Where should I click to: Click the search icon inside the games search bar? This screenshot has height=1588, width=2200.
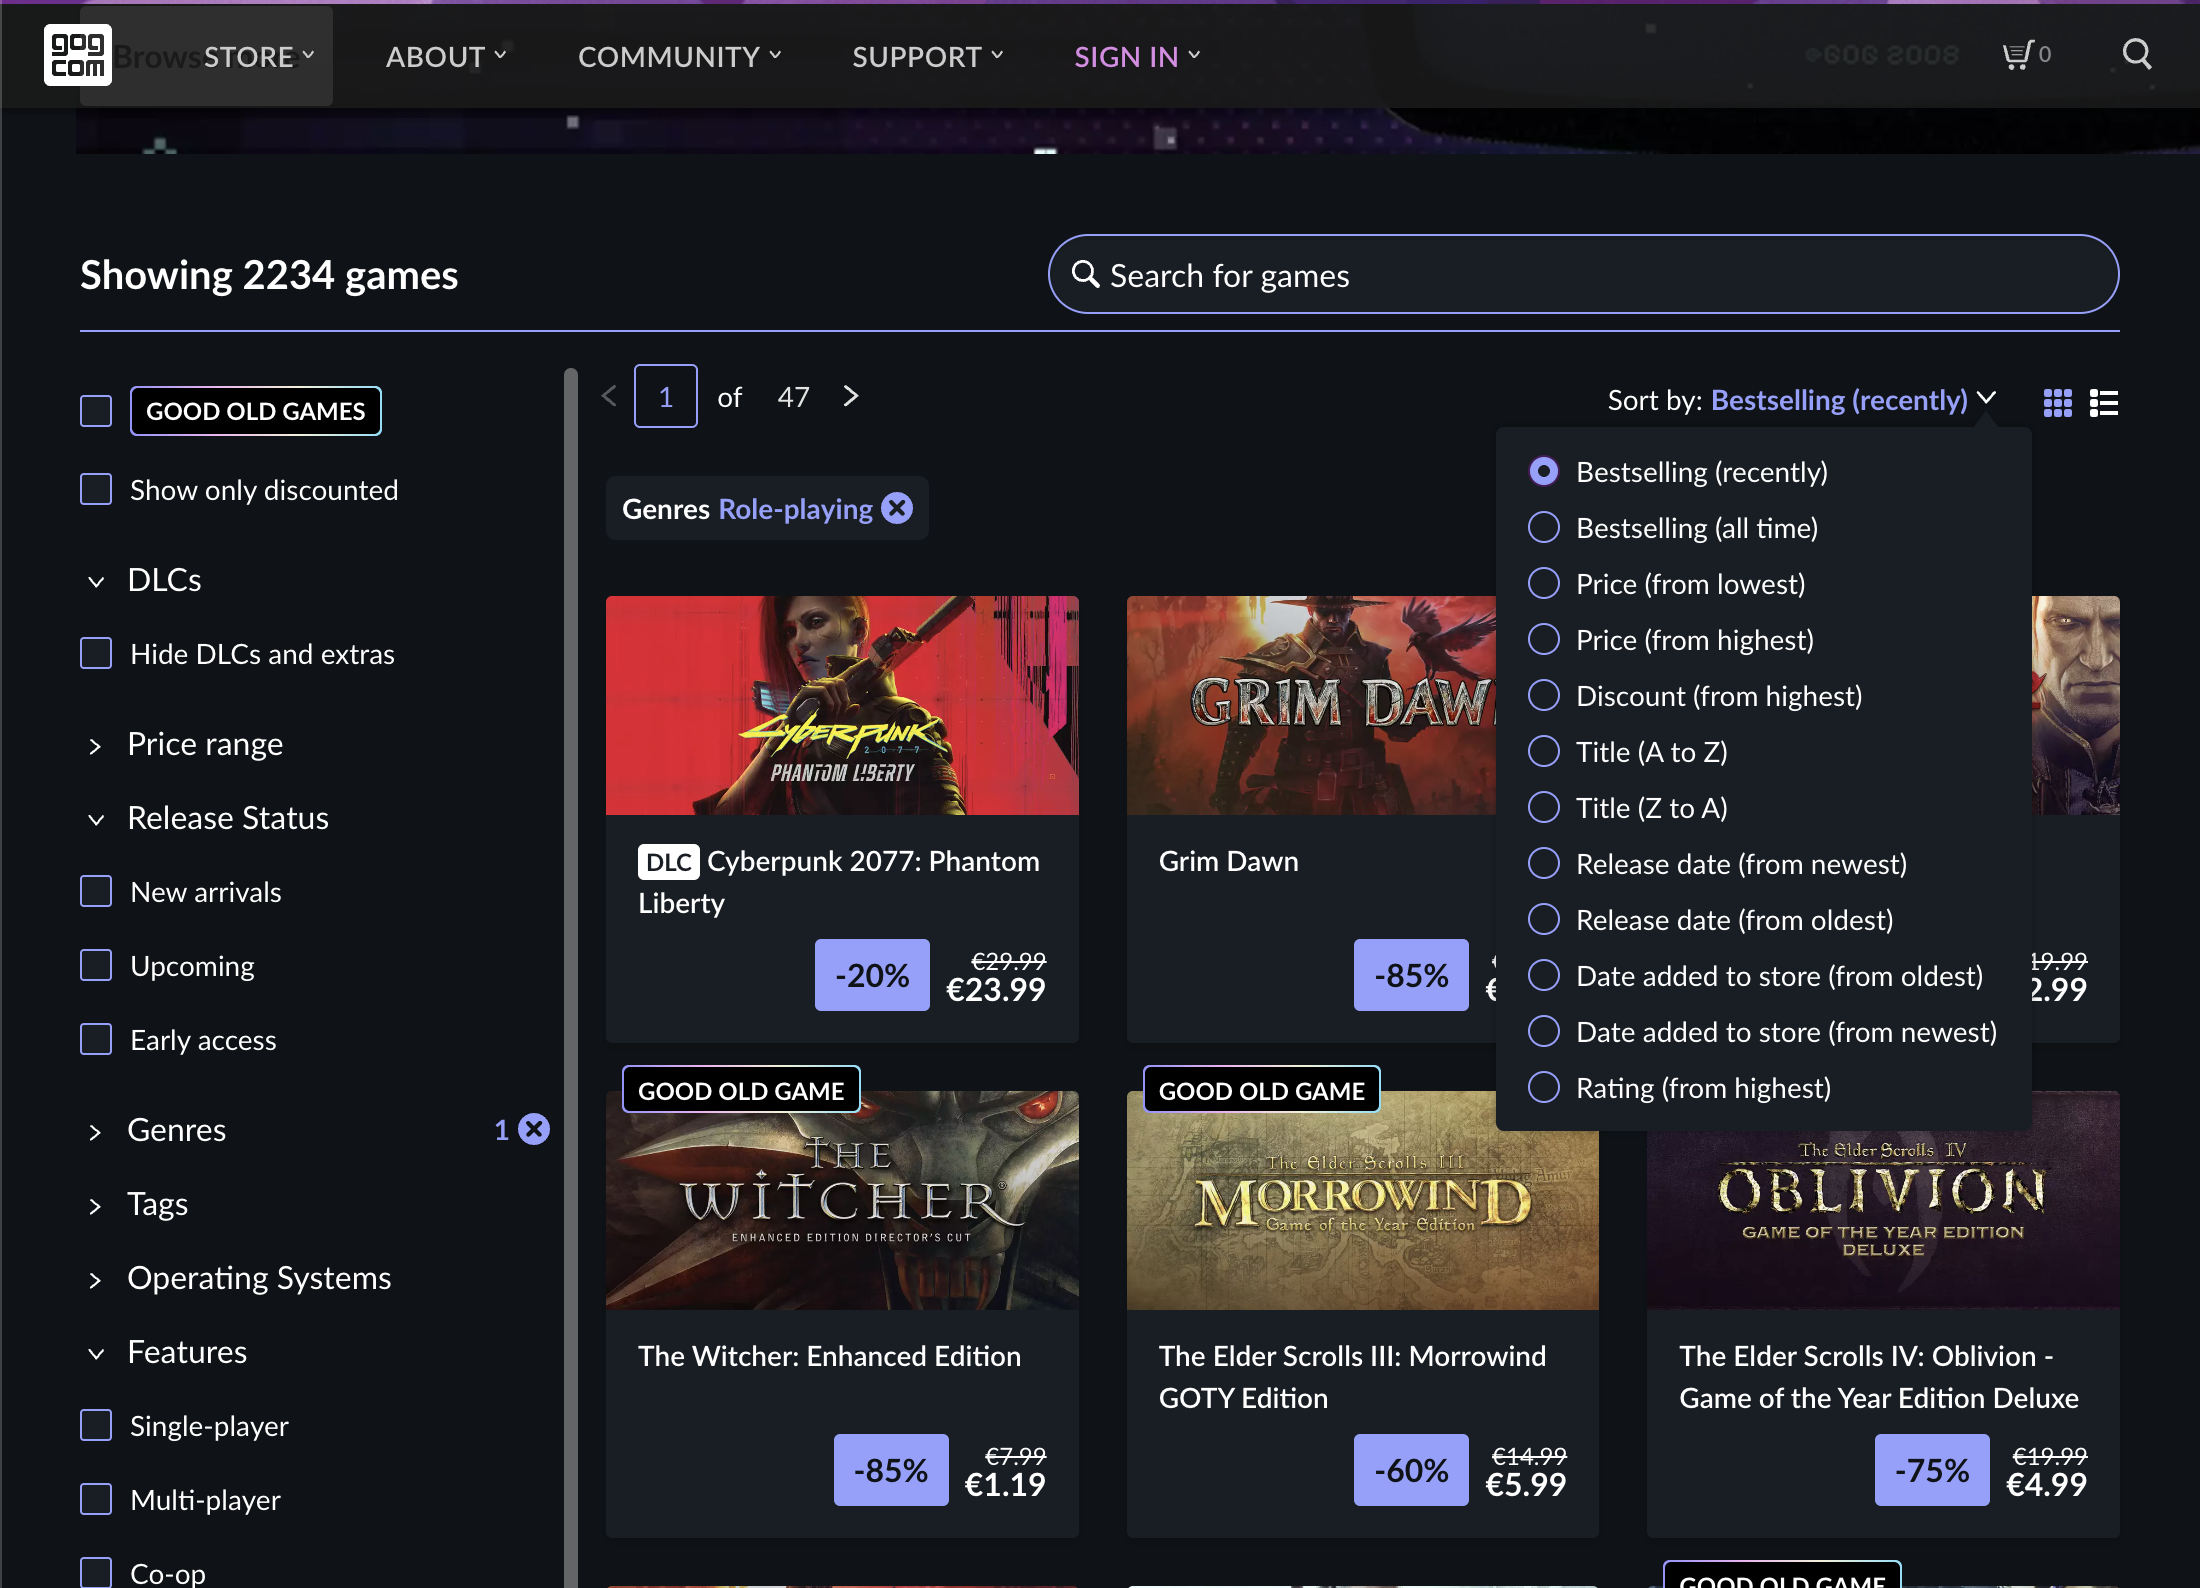pos(1087,274)
